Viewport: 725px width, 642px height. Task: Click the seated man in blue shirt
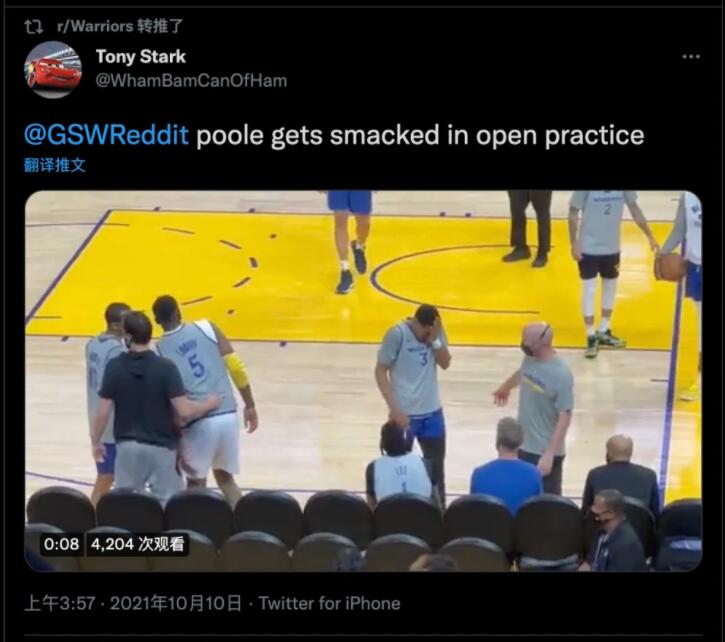click(x=507, y=465)
